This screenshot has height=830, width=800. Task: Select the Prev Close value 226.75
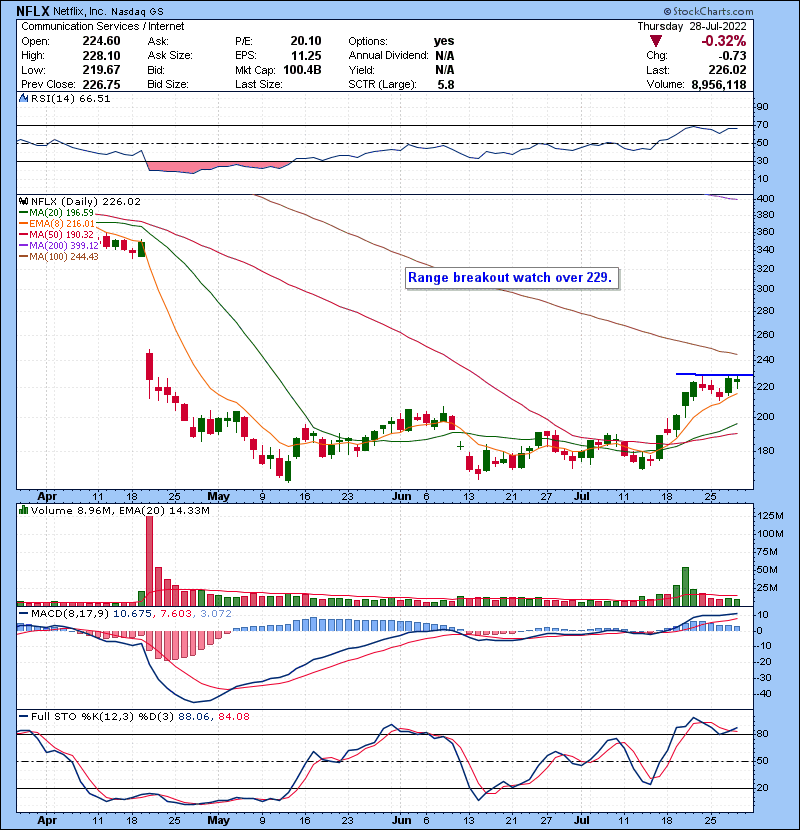101,85
